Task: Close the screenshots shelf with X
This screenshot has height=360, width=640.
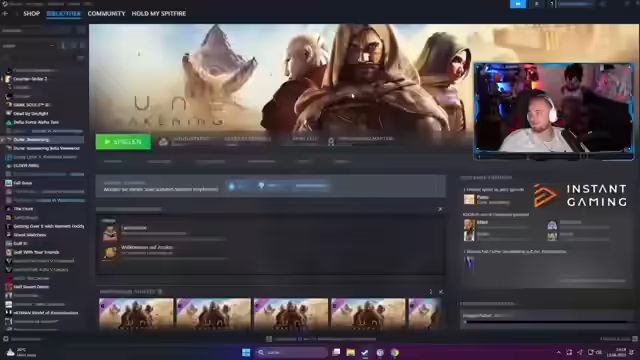Action: click(441, 292)
